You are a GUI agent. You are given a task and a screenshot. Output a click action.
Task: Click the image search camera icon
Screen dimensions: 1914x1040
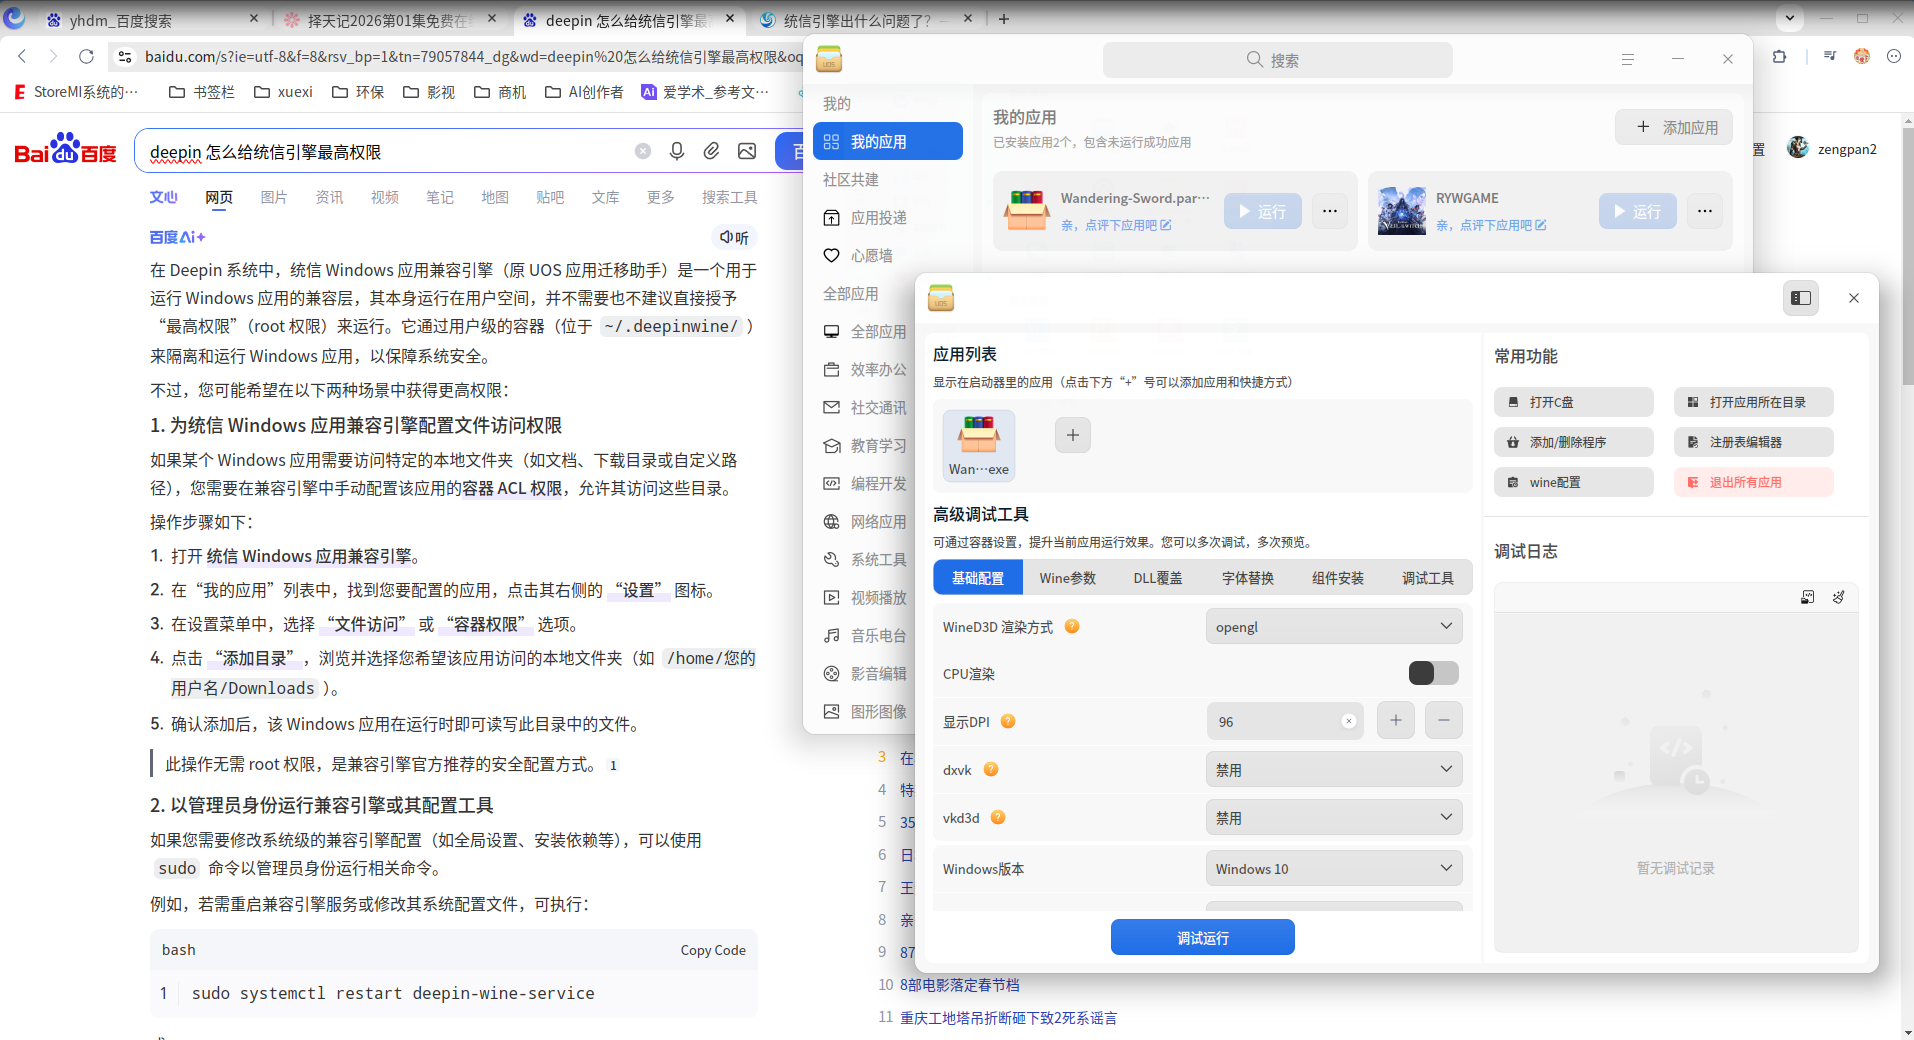pos(747,151)
